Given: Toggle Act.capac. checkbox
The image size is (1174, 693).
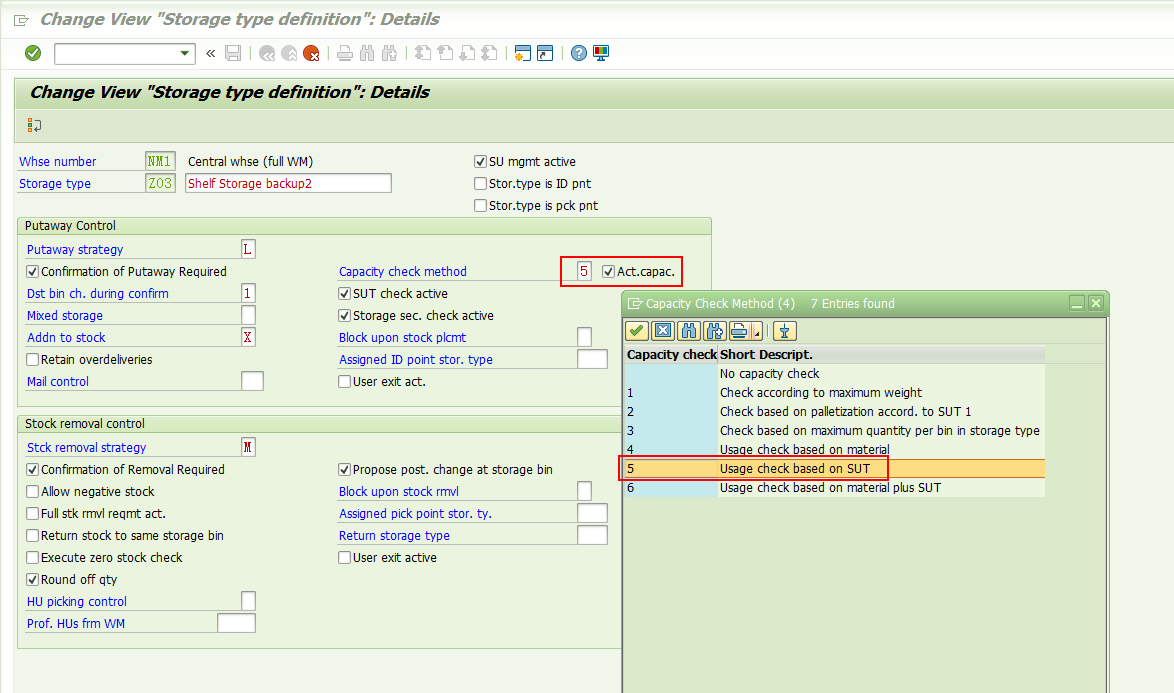Looking at the screenshot, I should click(609, 272).
